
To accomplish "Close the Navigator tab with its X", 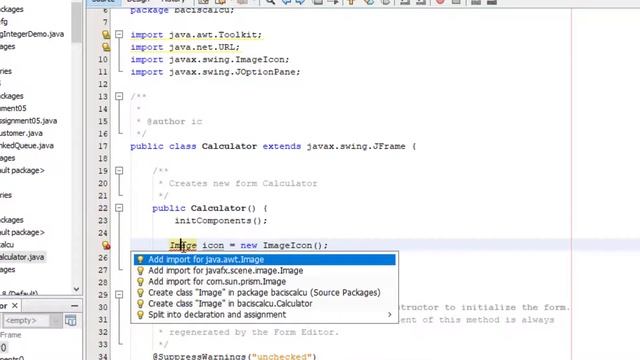I will 15,306.
